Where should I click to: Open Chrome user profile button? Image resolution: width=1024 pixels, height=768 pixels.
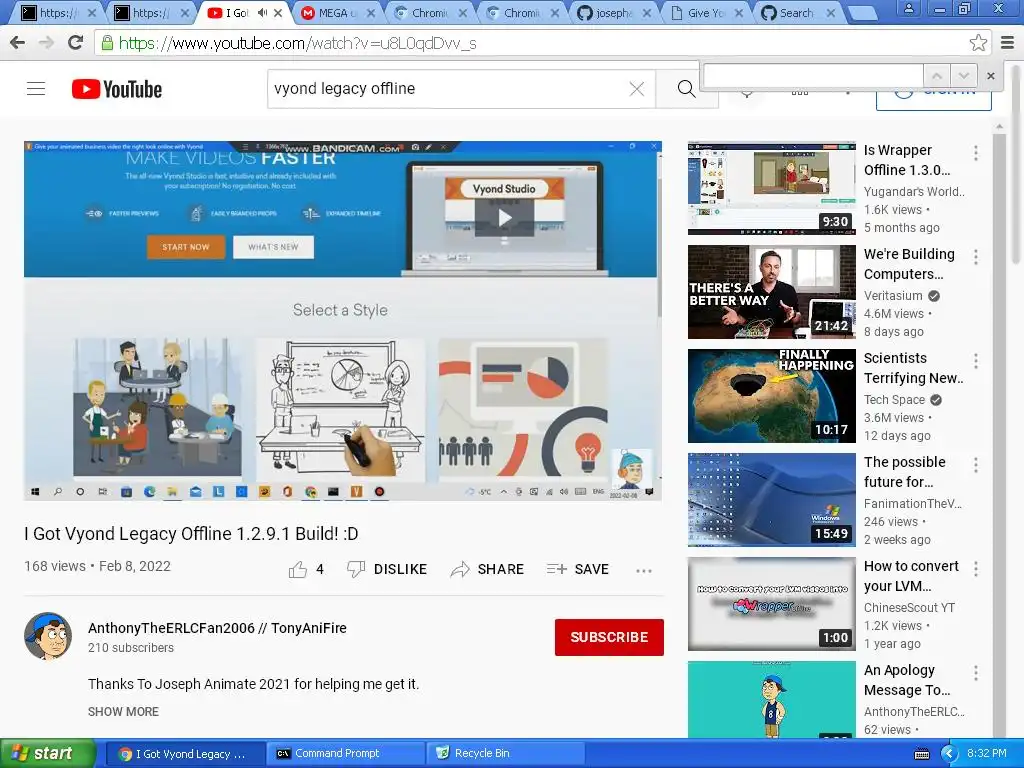click(x=908, y=8)
